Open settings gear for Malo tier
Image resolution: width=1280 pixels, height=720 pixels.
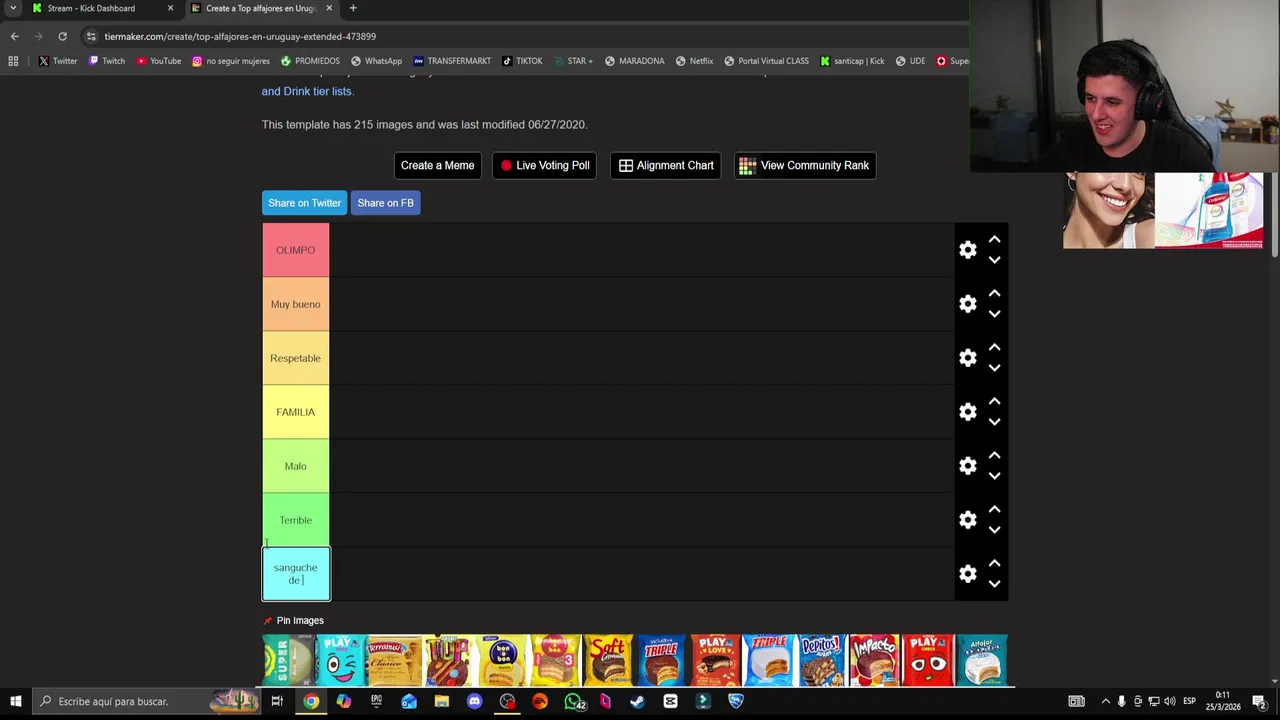coord(967,466)
